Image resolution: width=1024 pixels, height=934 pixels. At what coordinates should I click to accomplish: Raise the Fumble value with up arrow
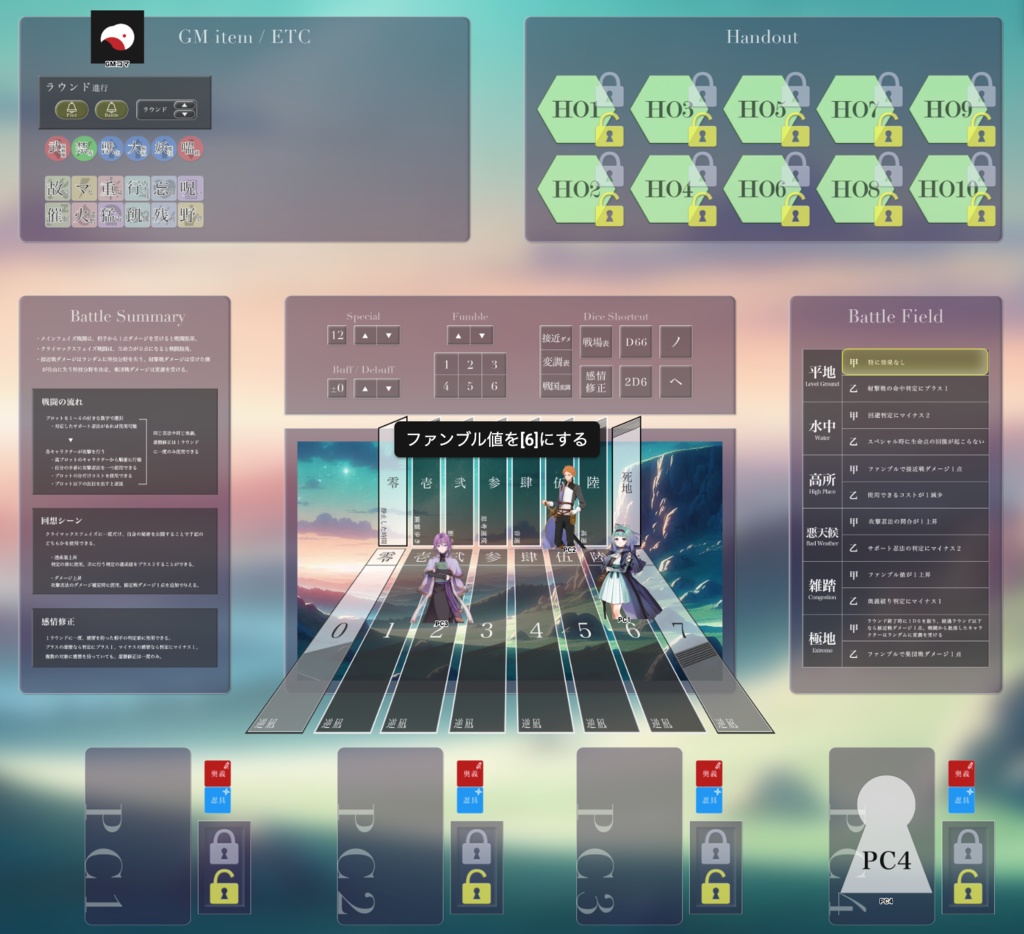pyautogui.click(x=458, y=336)
